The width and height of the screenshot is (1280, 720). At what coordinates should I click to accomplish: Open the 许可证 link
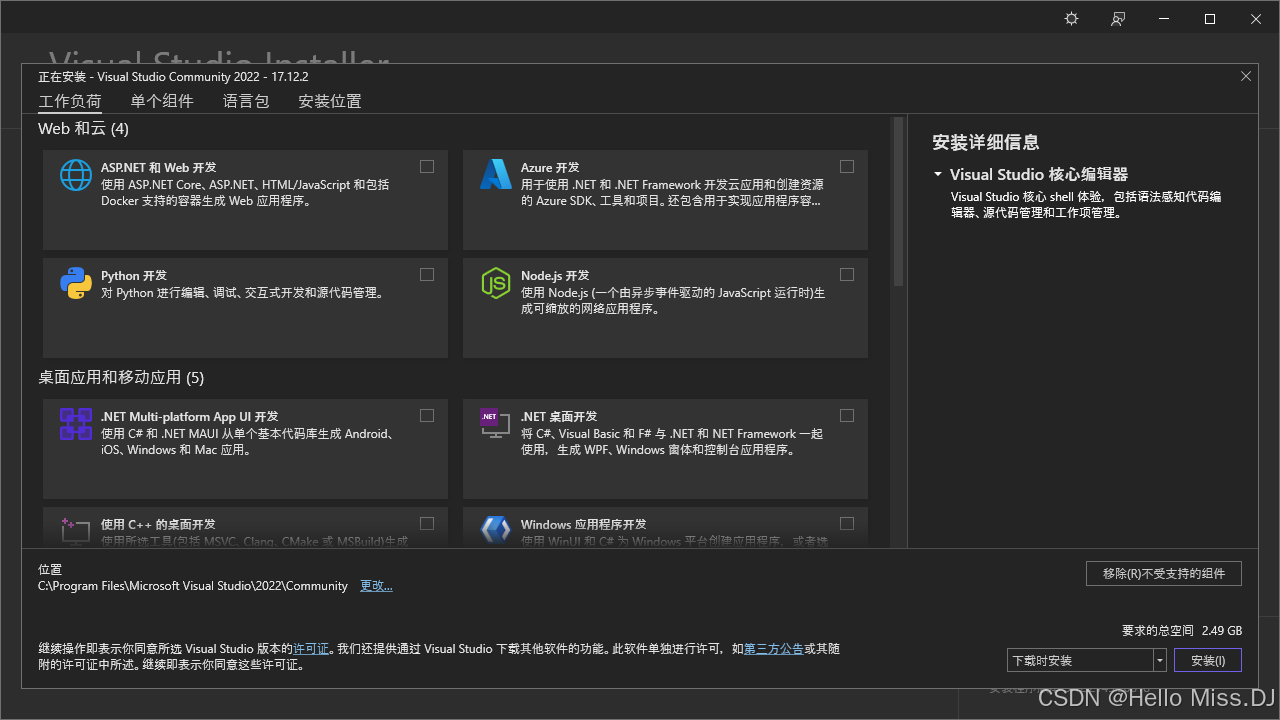click(x=311, y=649)
